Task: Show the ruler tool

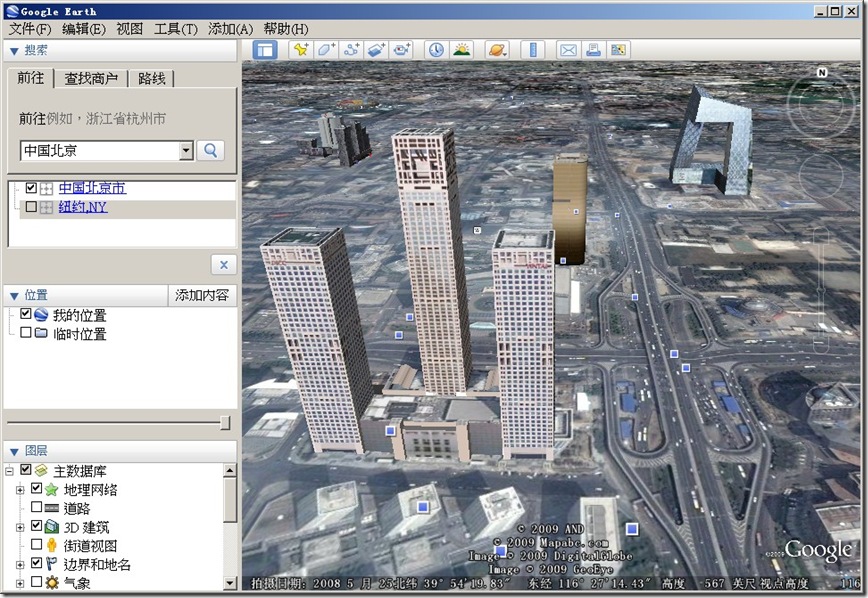Action: tap(533, 50)
